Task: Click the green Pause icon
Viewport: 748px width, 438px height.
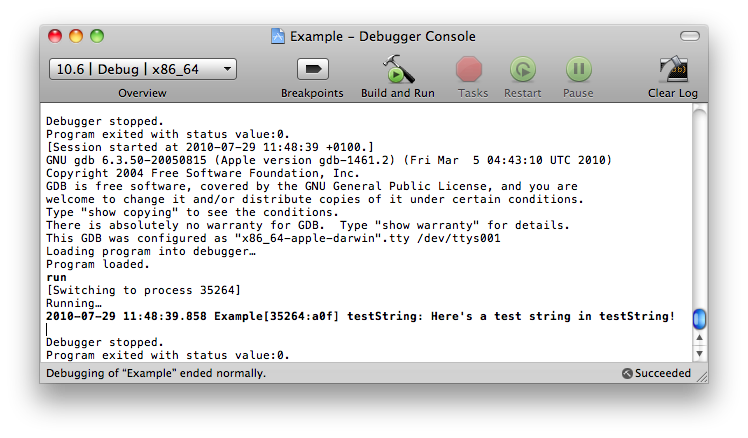Action: (x=579, y=70)
